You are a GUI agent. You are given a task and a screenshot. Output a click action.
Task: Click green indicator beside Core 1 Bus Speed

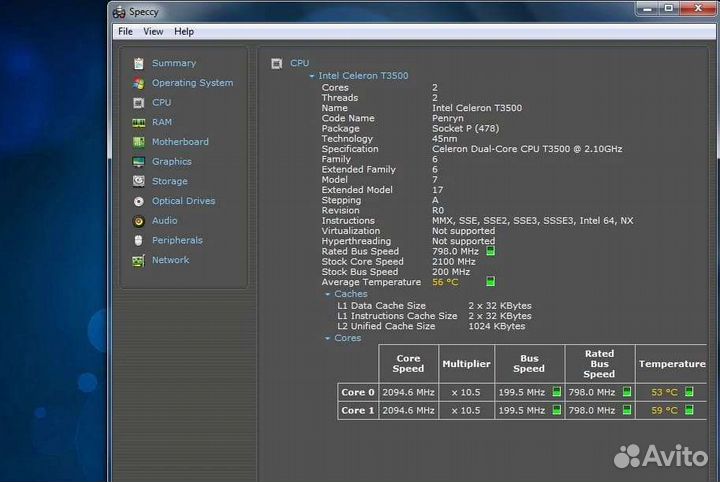(557, 410)
